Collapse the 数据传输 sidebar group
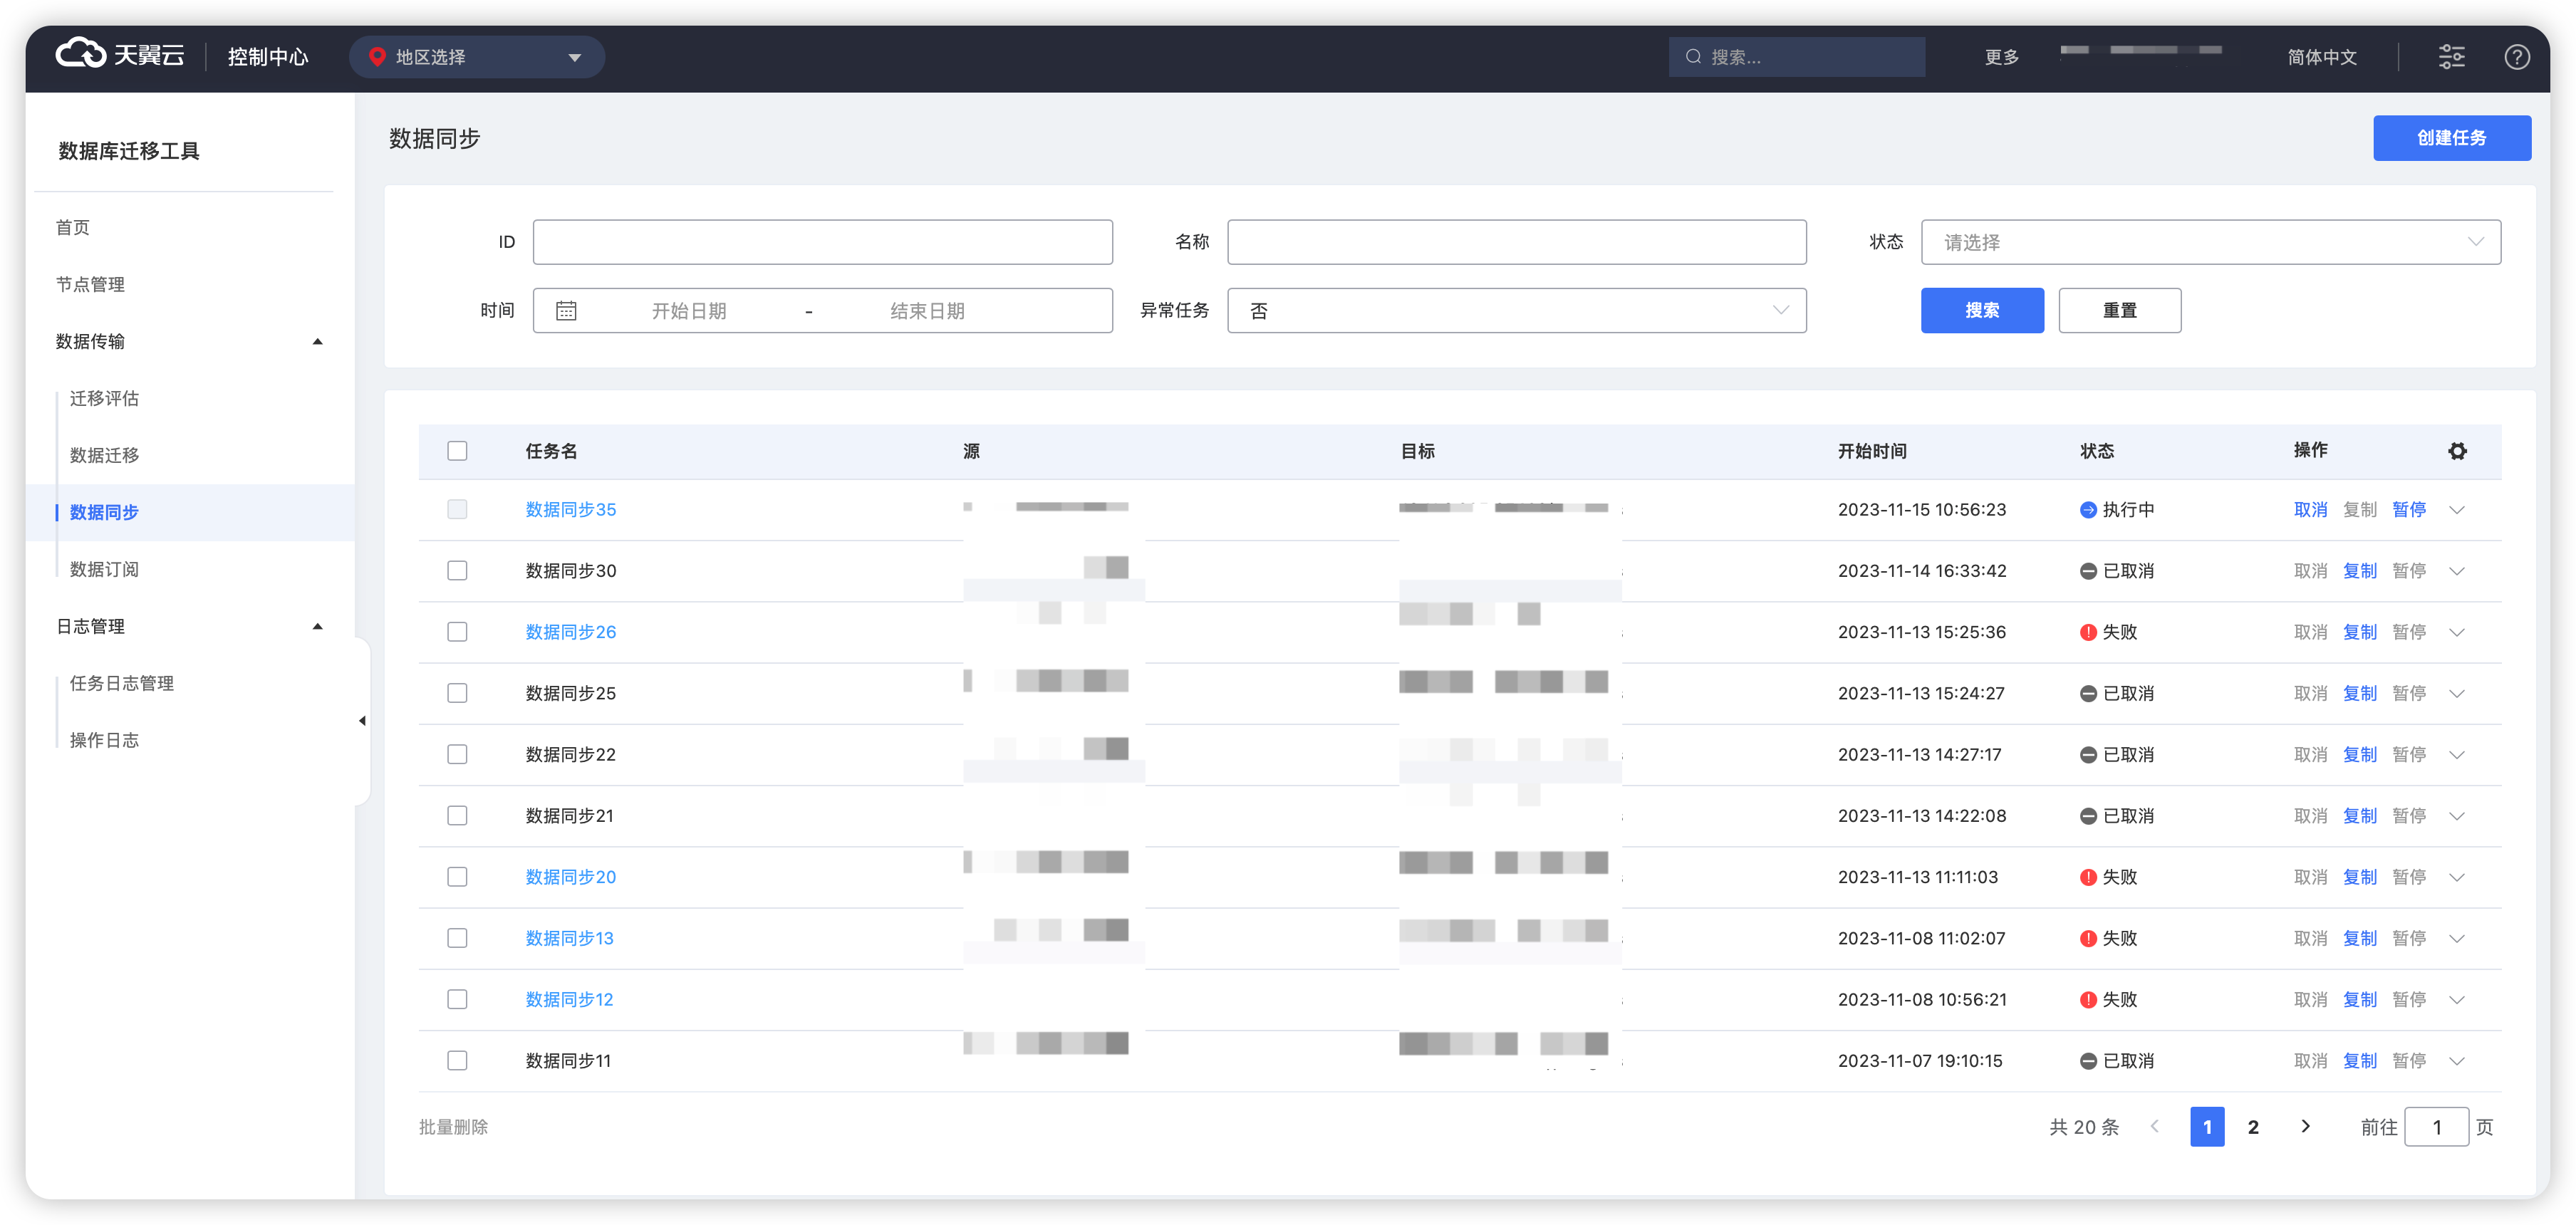The image size is (2576, 1225). click(x=317, y=342)
